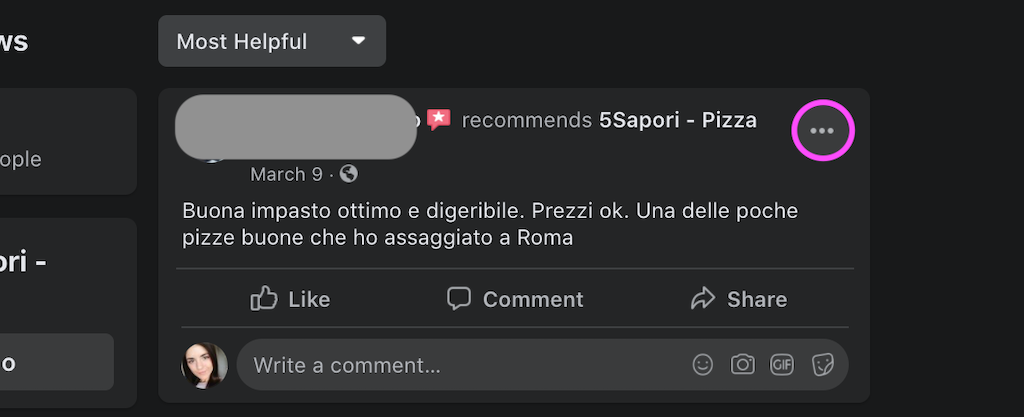Click the globe public audience icon
This screenshot has height=417, width=1024.
tap(349, 174)
